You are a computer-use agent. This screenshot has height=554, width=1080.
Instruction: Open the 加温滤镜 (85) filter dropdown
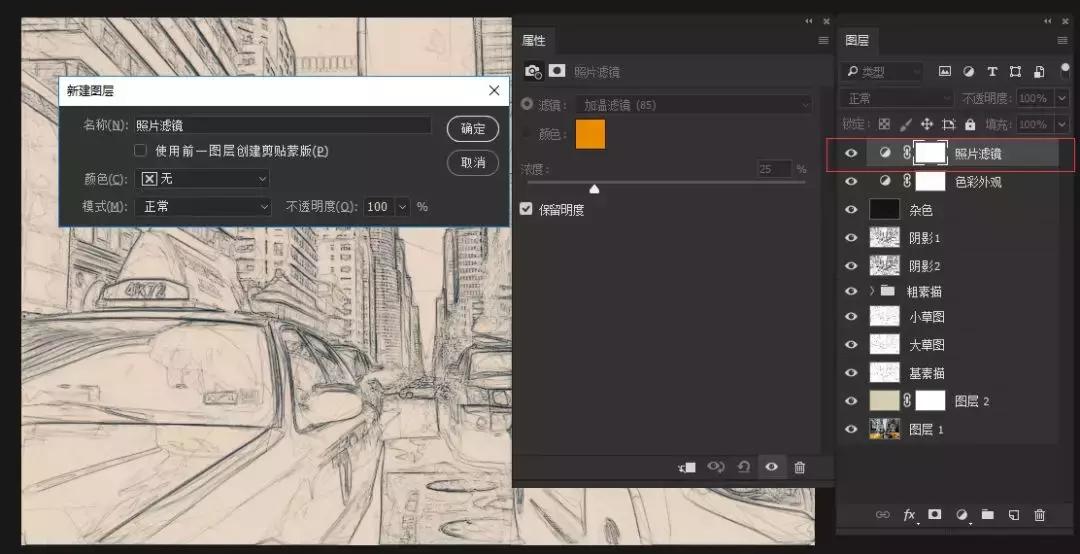(694, 105)
